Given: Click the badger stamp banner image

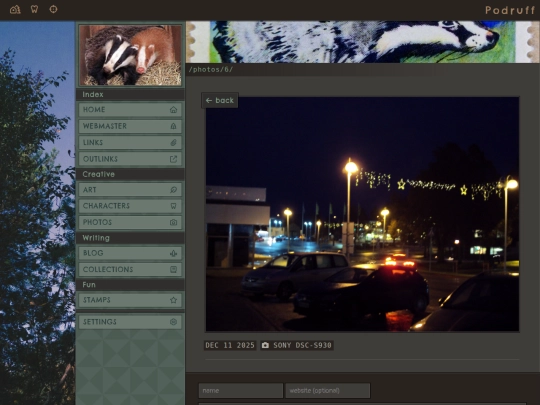Looking at the screenshot, I should coord(363,42).
